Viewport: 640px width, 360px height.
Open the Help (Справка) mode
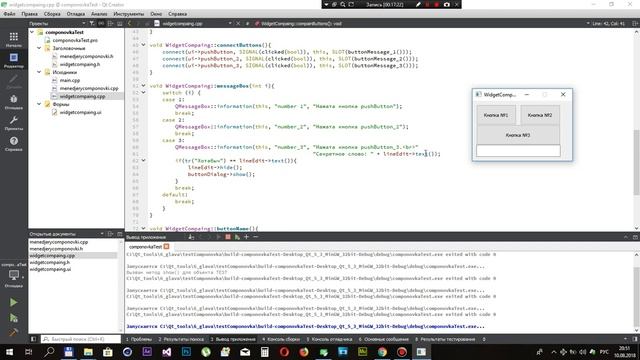(13, 143)
